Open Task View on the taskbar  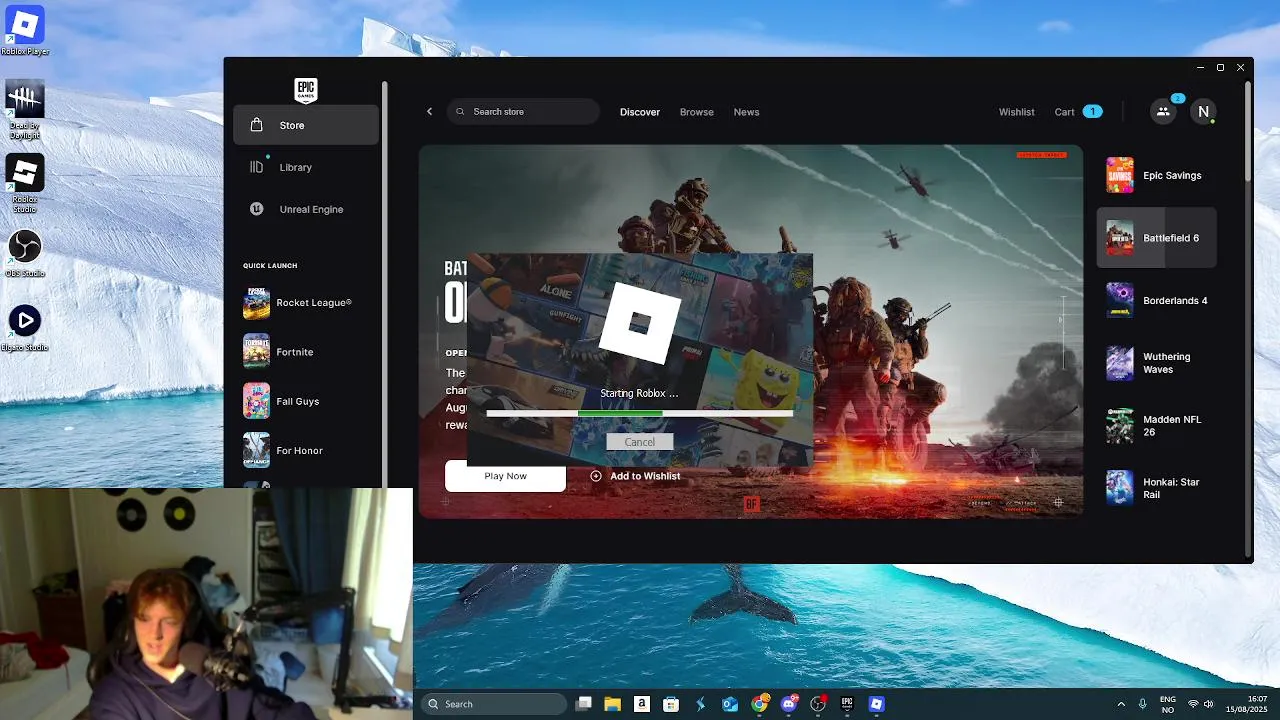tap(584, 704)
